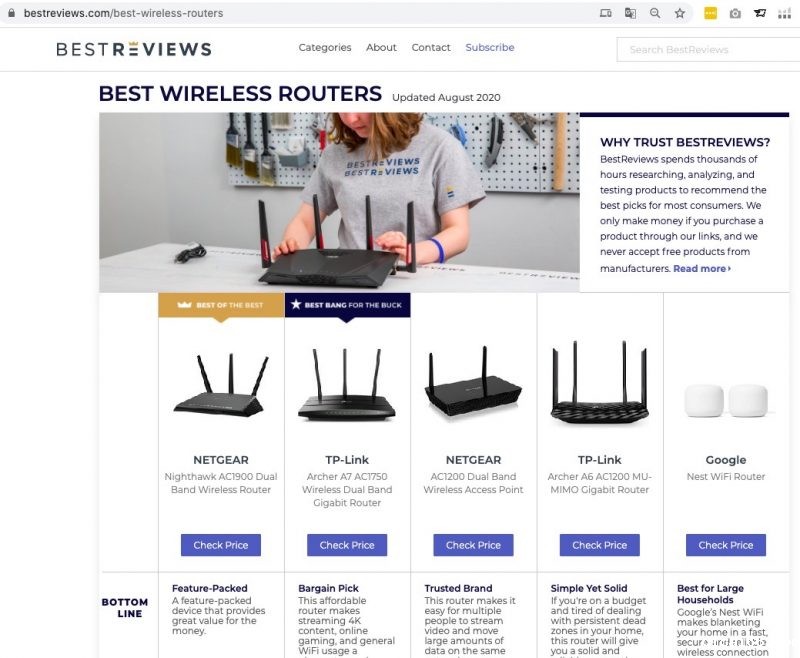Click the zoom magnifier icon in address bar
The width and height of the screenshot is (800, 658).
pos(655,13)
